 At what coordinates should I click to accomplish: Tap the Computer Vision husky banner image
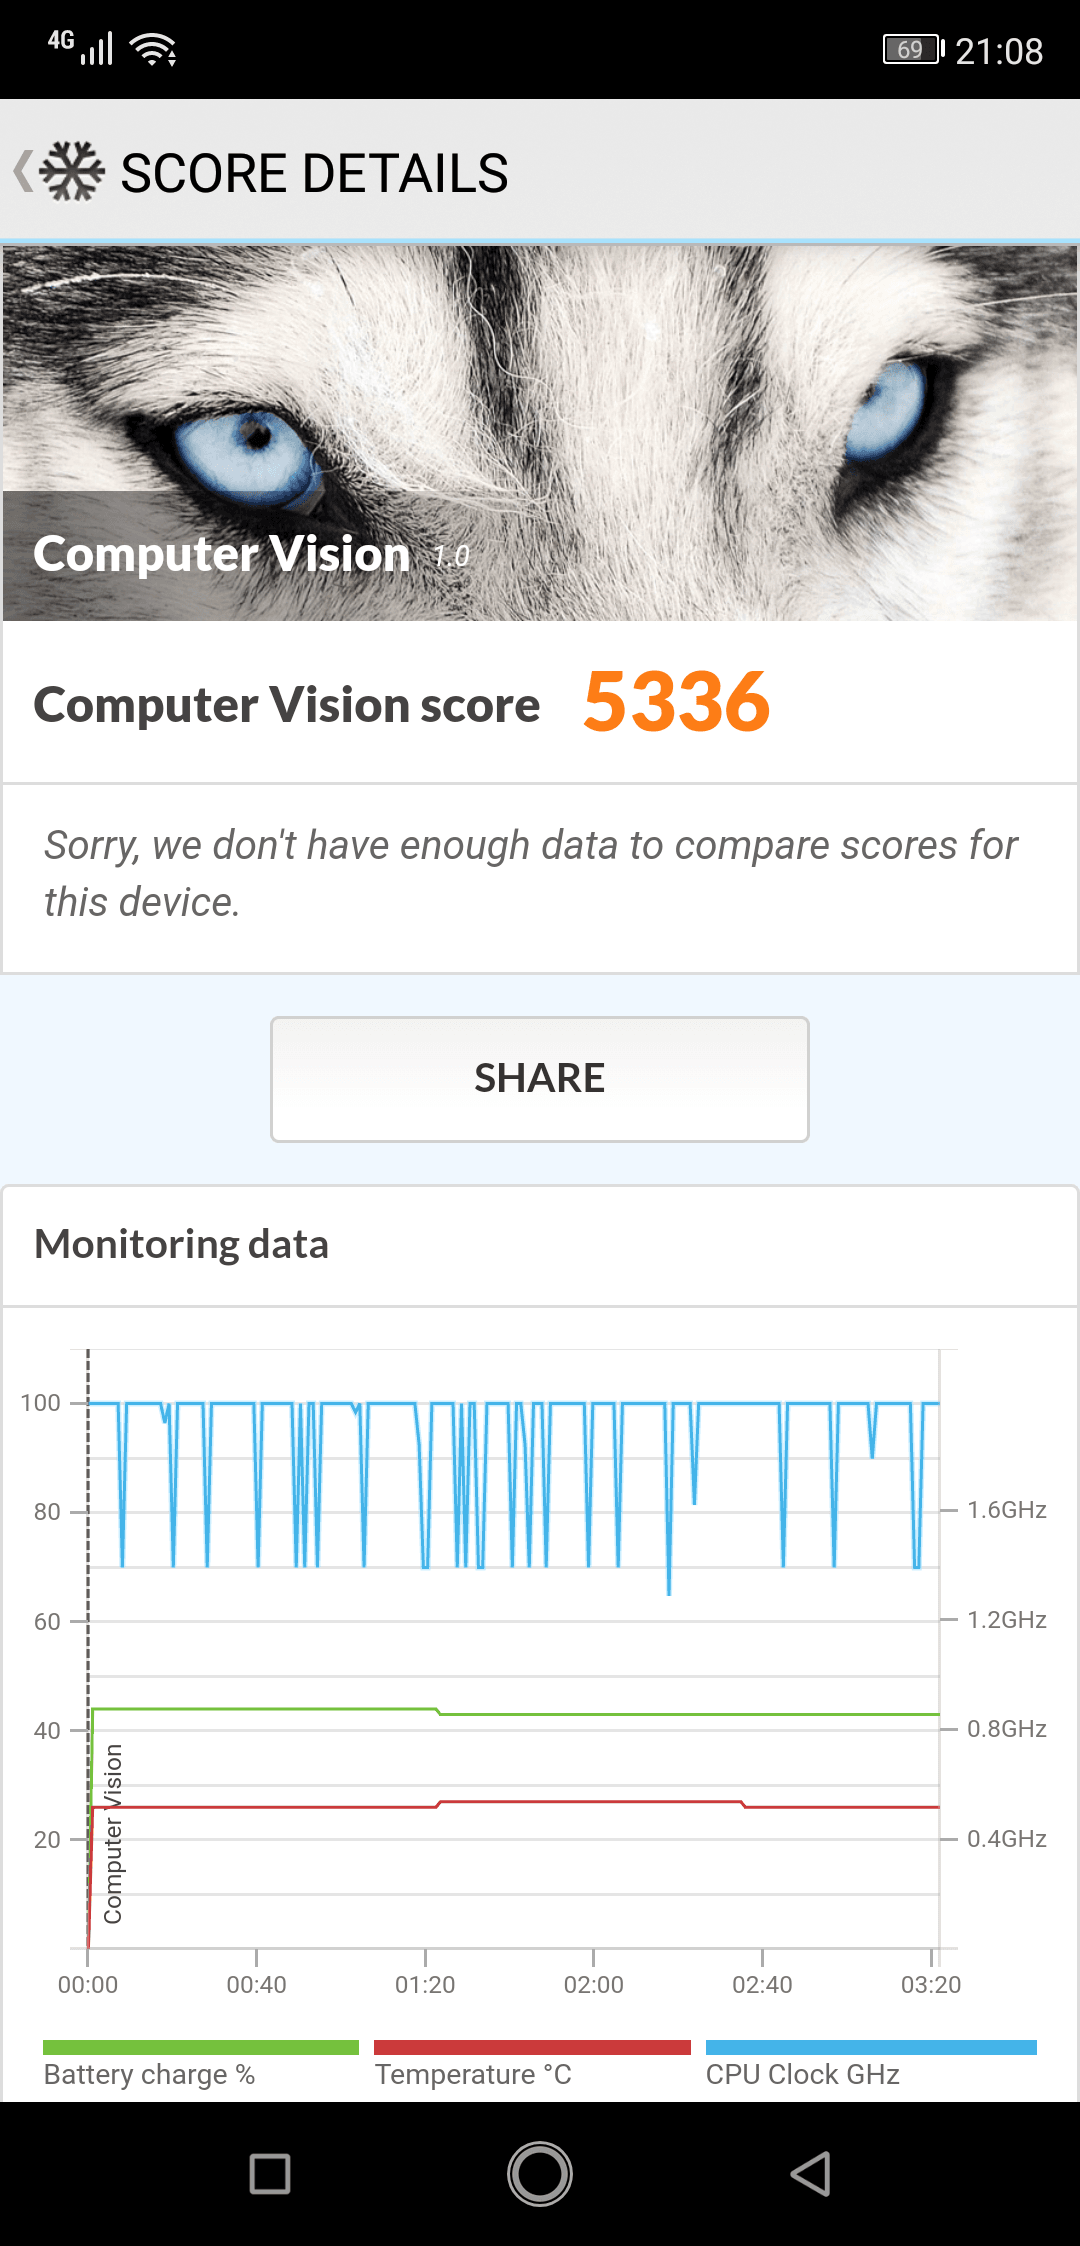[540, 433]
